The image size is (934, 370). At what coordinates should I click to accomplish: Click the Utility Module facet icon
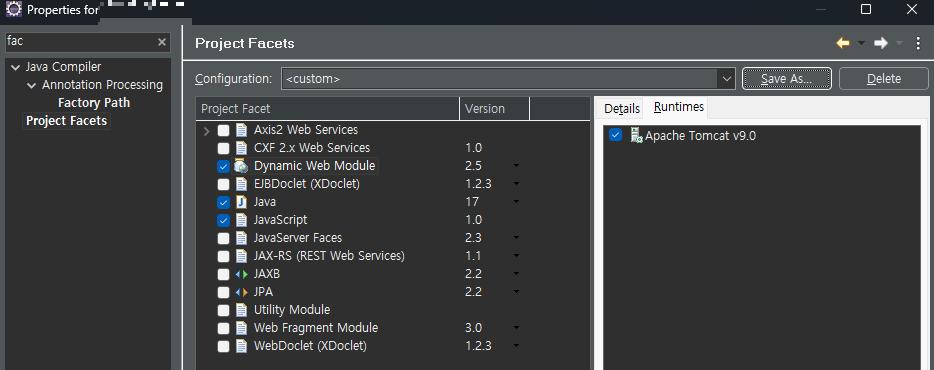pos(241,310)
